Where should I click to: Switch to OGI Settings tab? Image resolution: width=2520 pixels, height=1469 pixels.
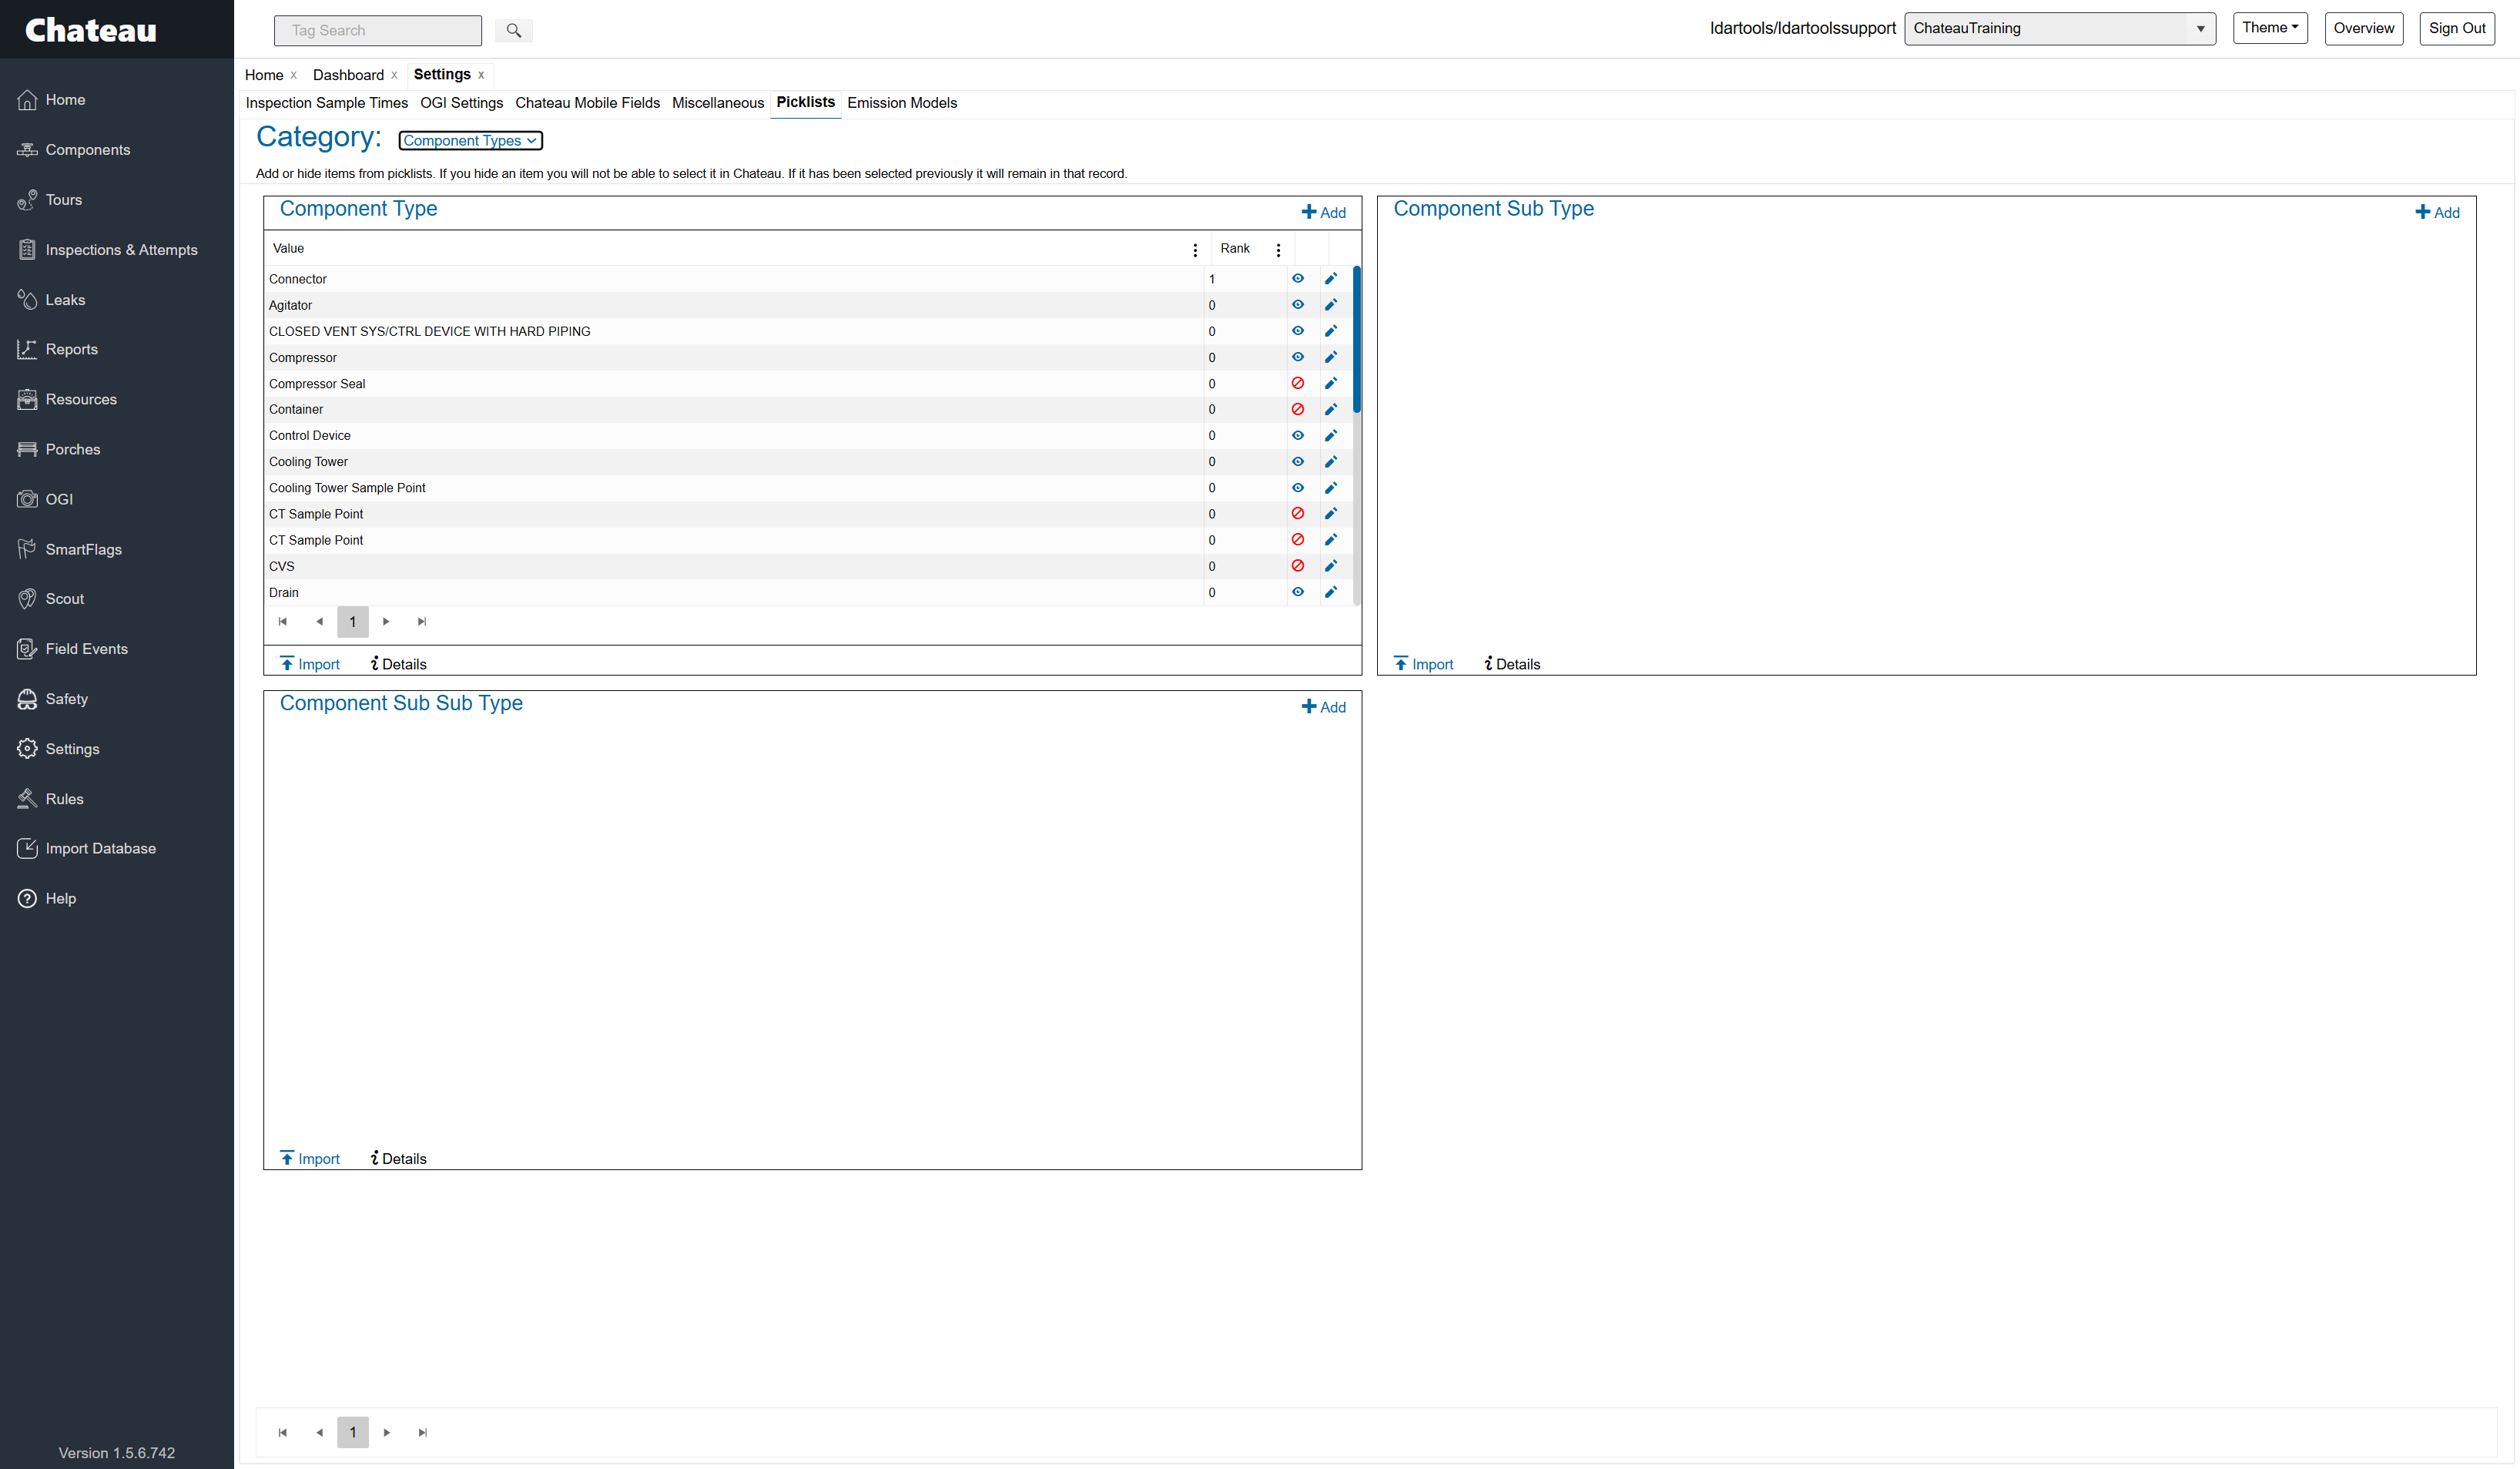461,103
